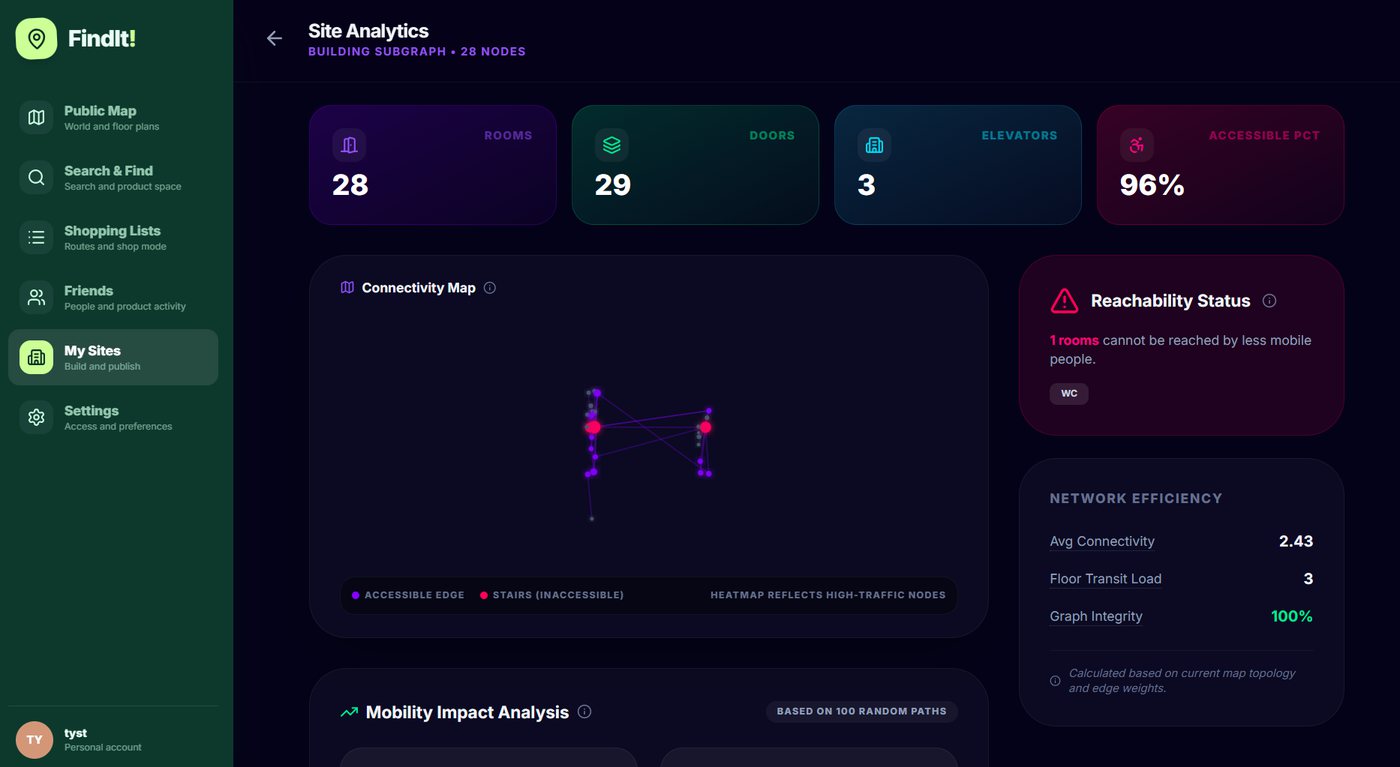Click the Reachability warning triangle icon

[1065, 300]
